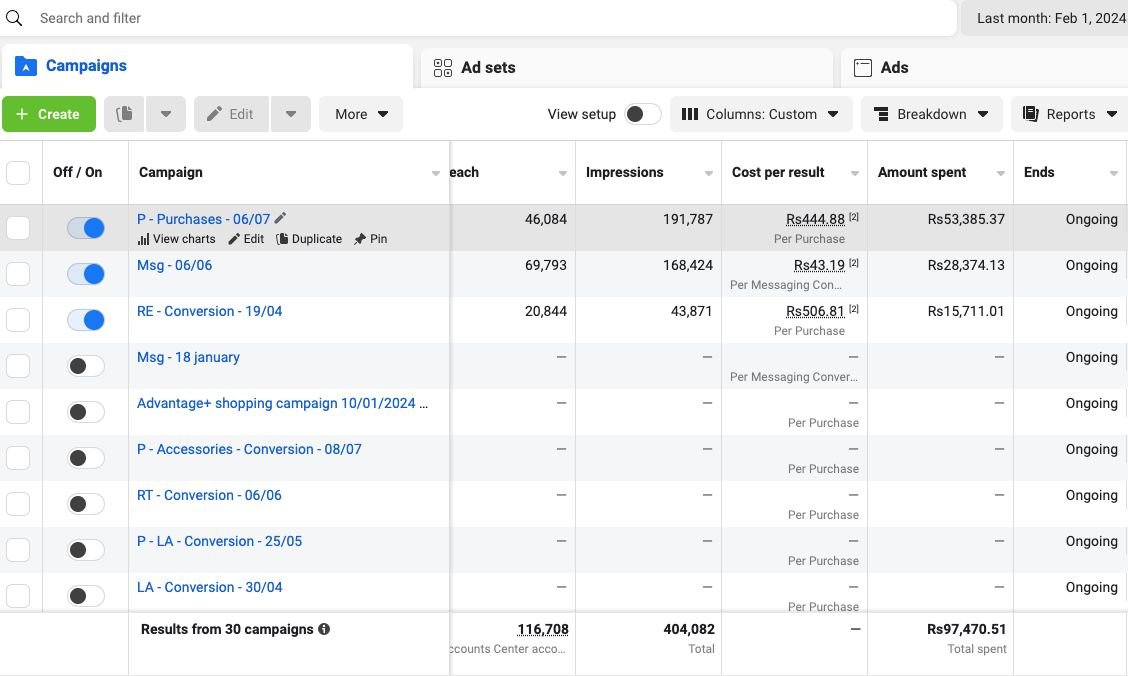The height and width of the screenshot is (676, 1128).
Task: Tick the select-all campaigns checkbox
Action: coord(18,173)
